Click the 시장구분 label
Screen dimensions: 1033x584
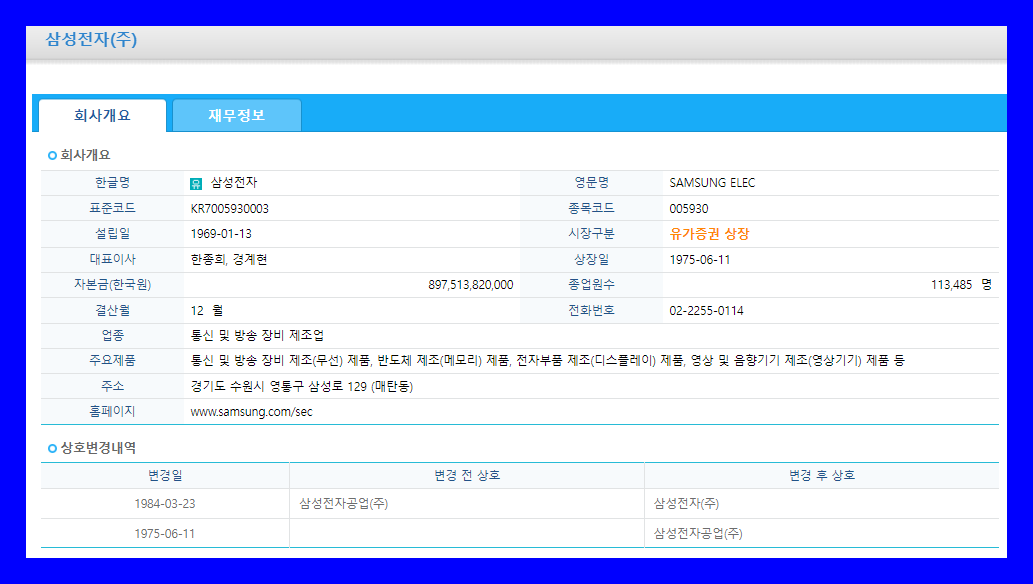(x=592, y=233)
